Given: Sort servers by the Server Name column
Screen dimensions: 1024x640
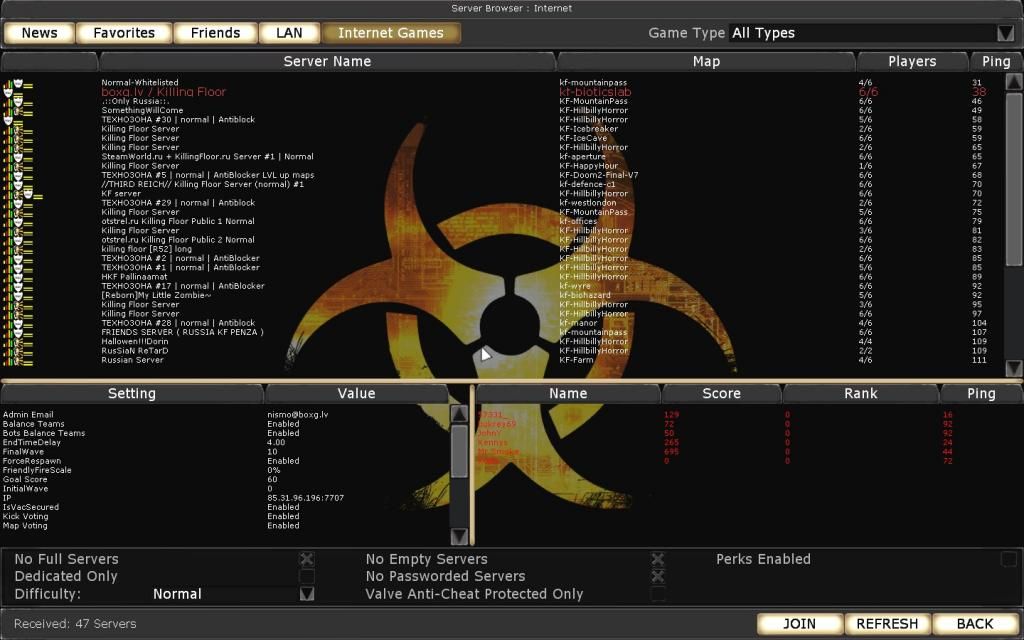Looking at the screenshot, I should [x=327, y=61].
